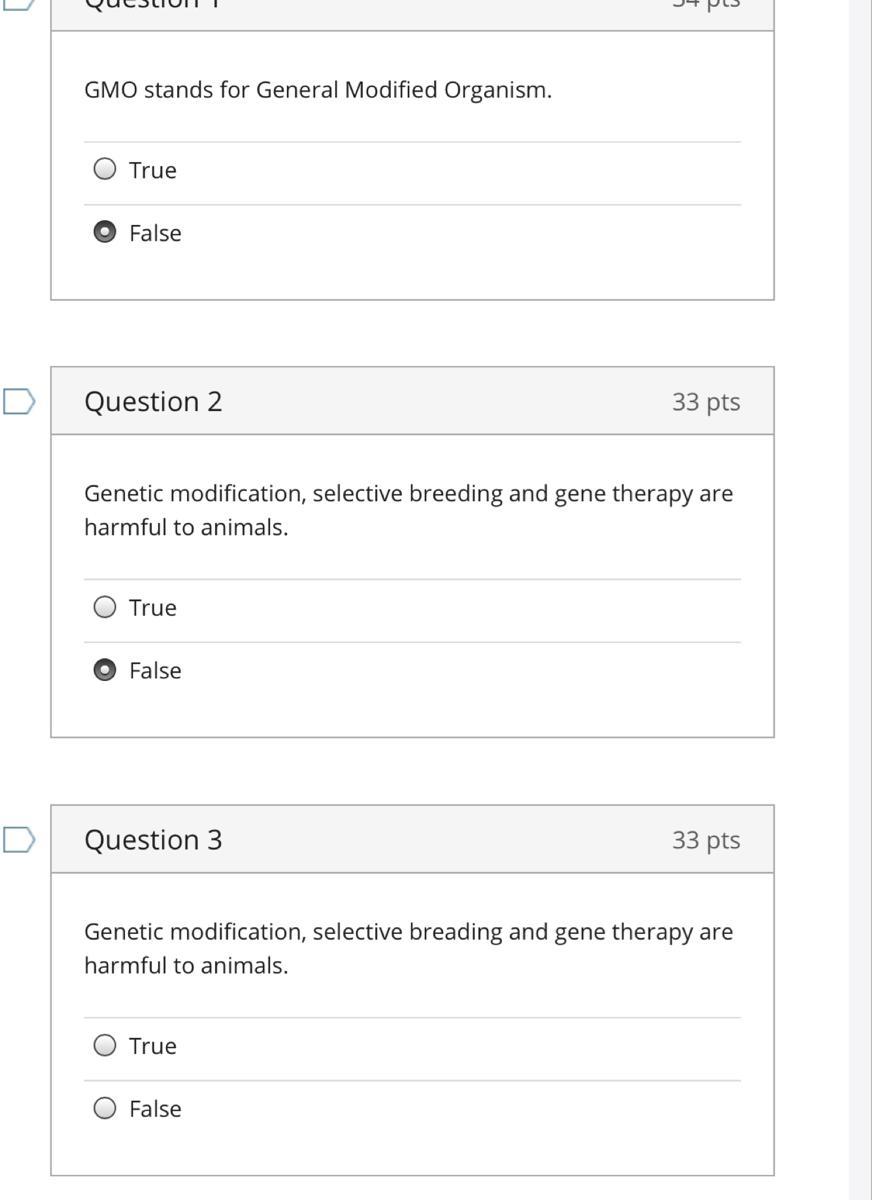
Task: Click the 33 pts label of Question 3
Action: [706, 840]
